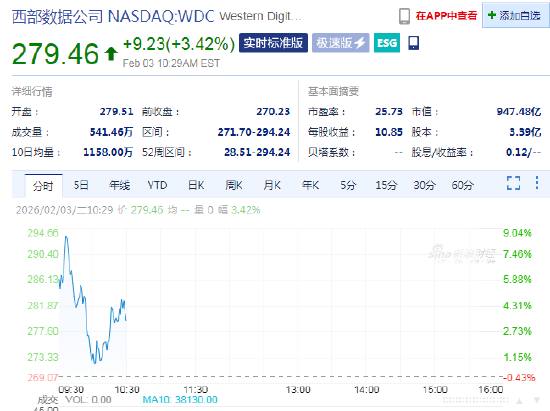Click the 9.04% percentage axis label
The width and height of the screenshot is (550, 411).
pyautogui.click(x=517, y=233)
